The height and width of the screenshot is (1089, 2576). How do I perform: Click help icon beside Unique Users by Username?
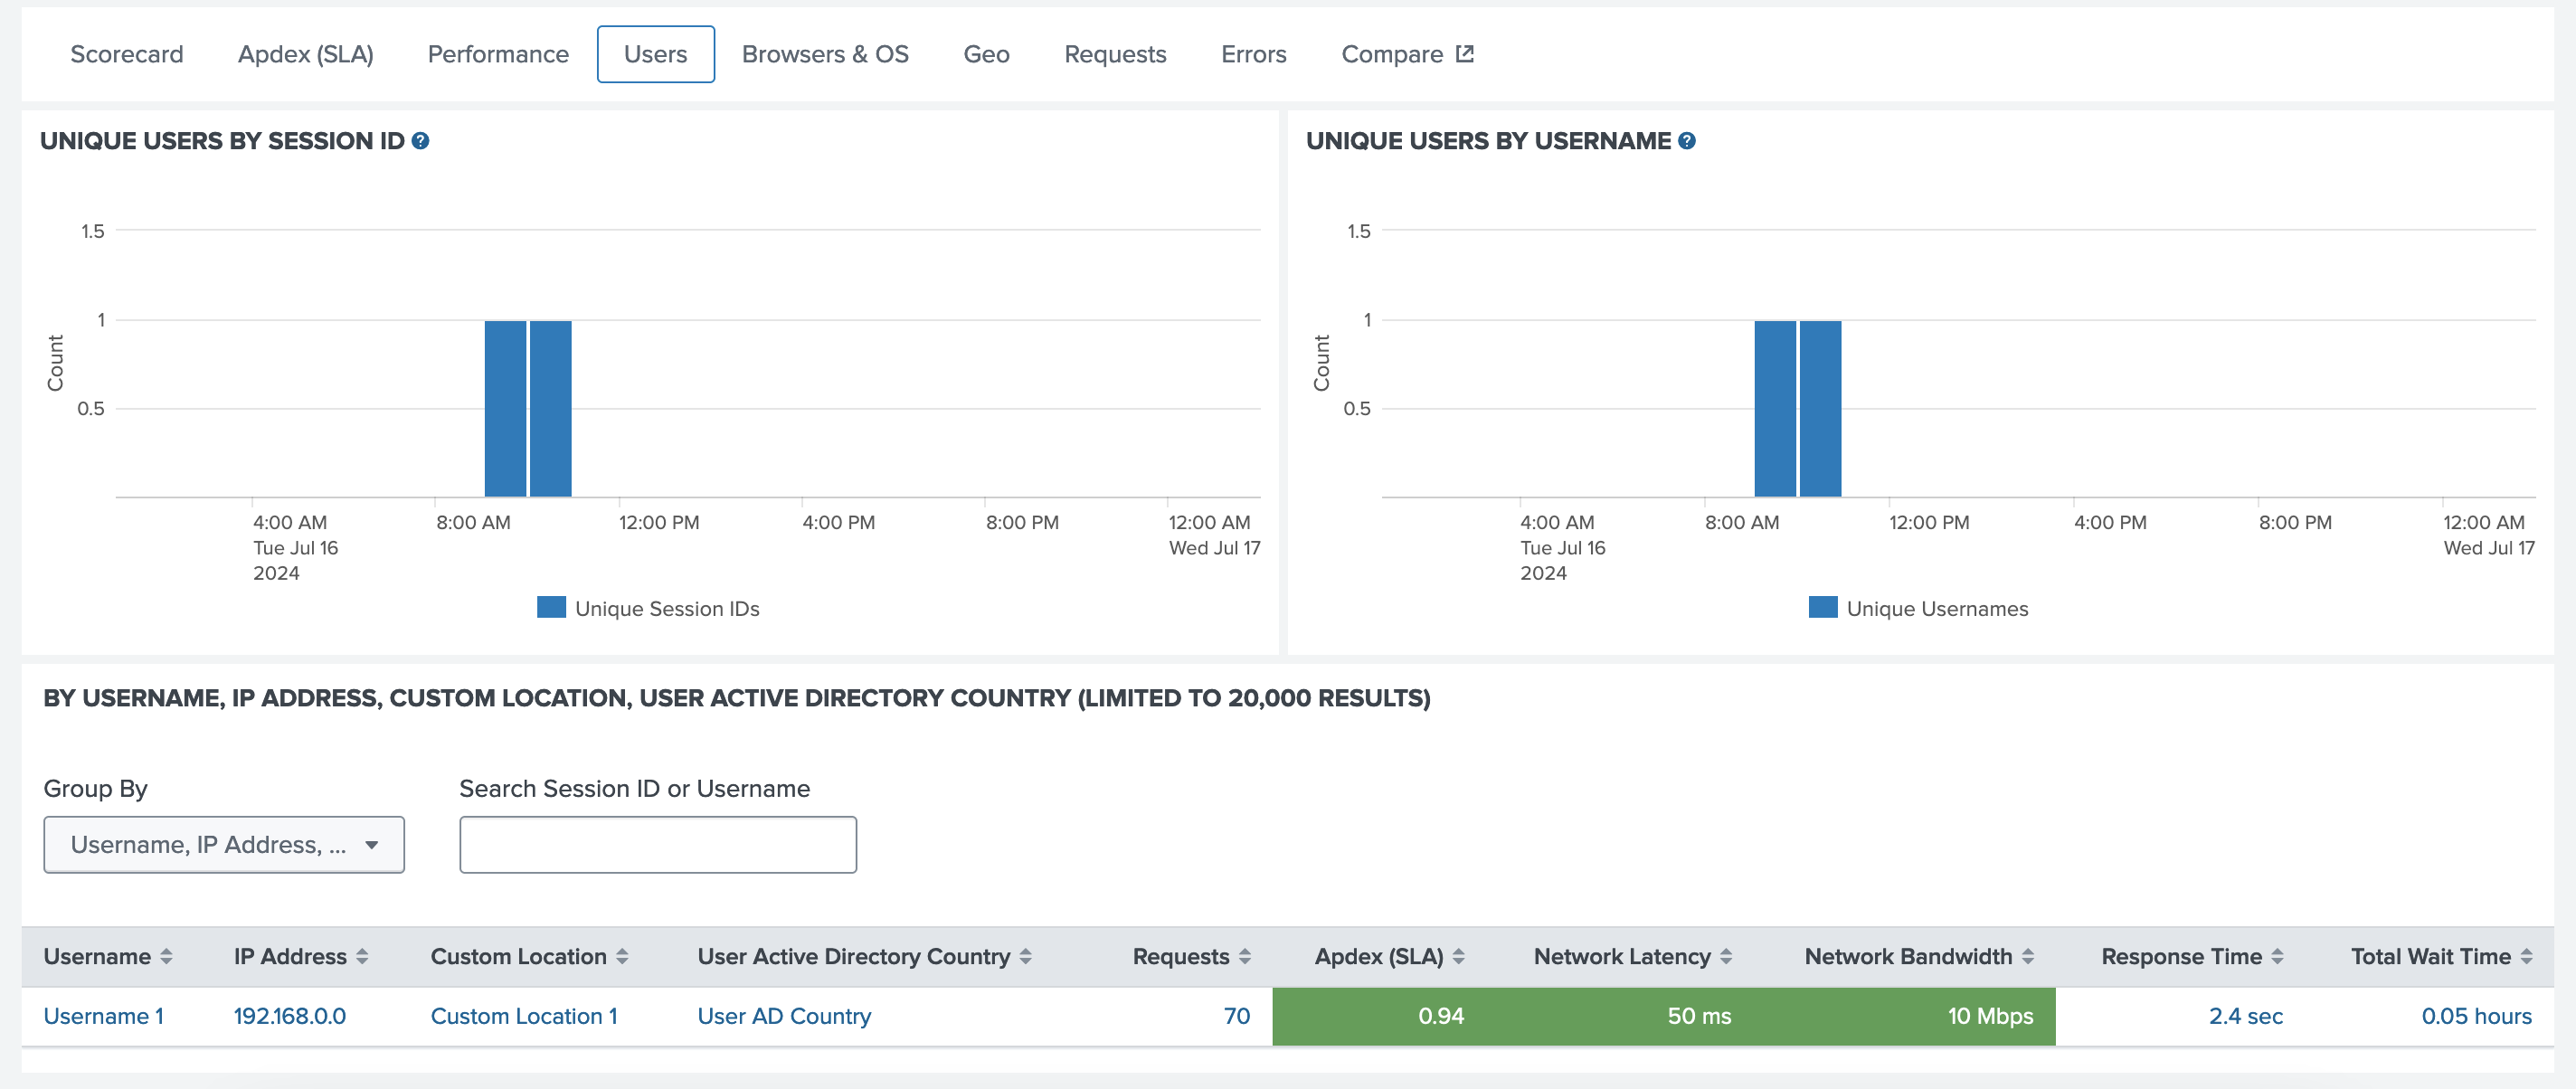1686,141
